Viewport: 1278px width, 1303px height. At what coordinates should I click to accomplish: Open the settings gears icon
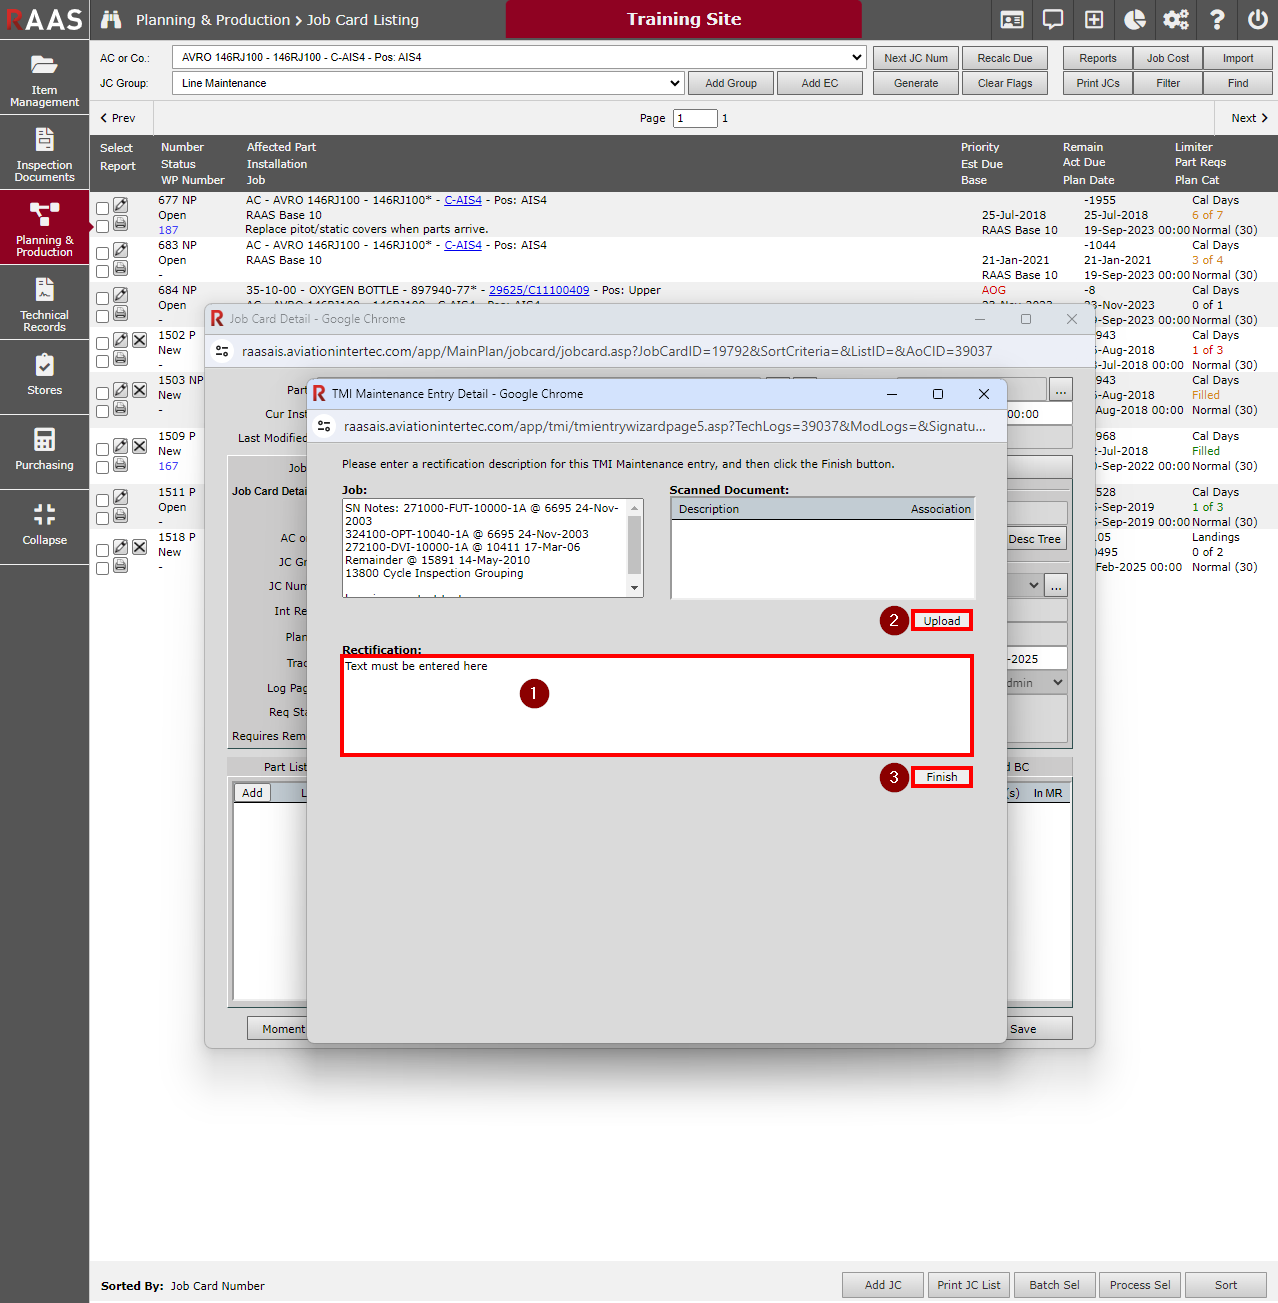pyautogui.click(x=1175, y=20)
